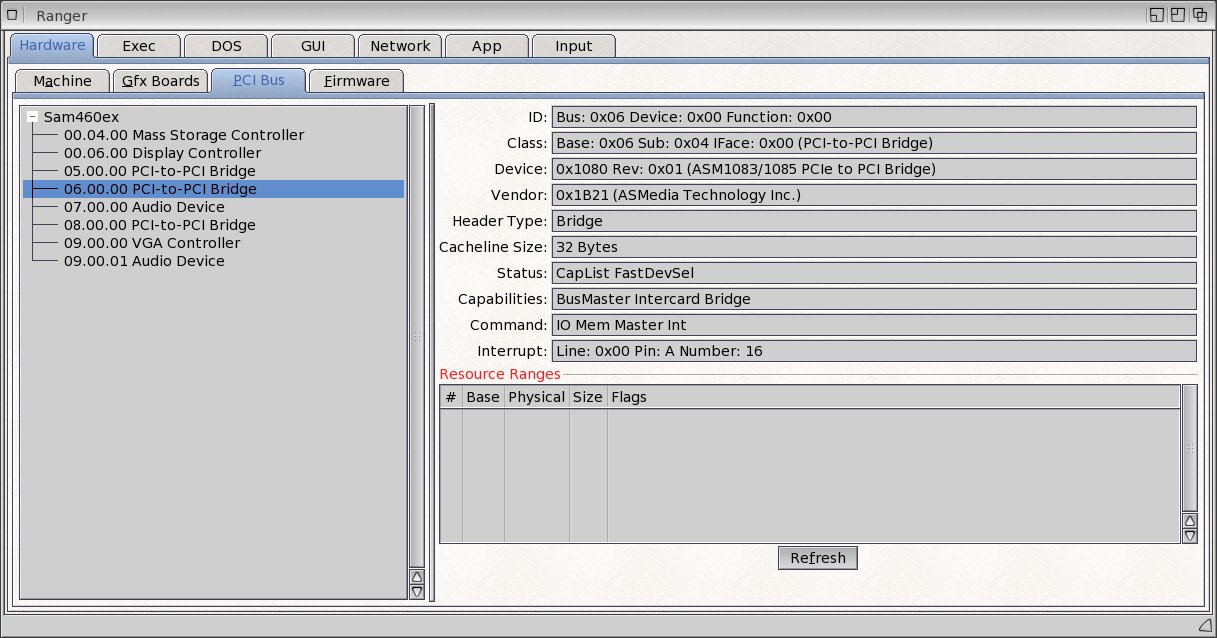The height and width of the screenshot is (638, 1217).
Task: Click Resource Ranges scroll down arrow
Action: point(1189,535)
